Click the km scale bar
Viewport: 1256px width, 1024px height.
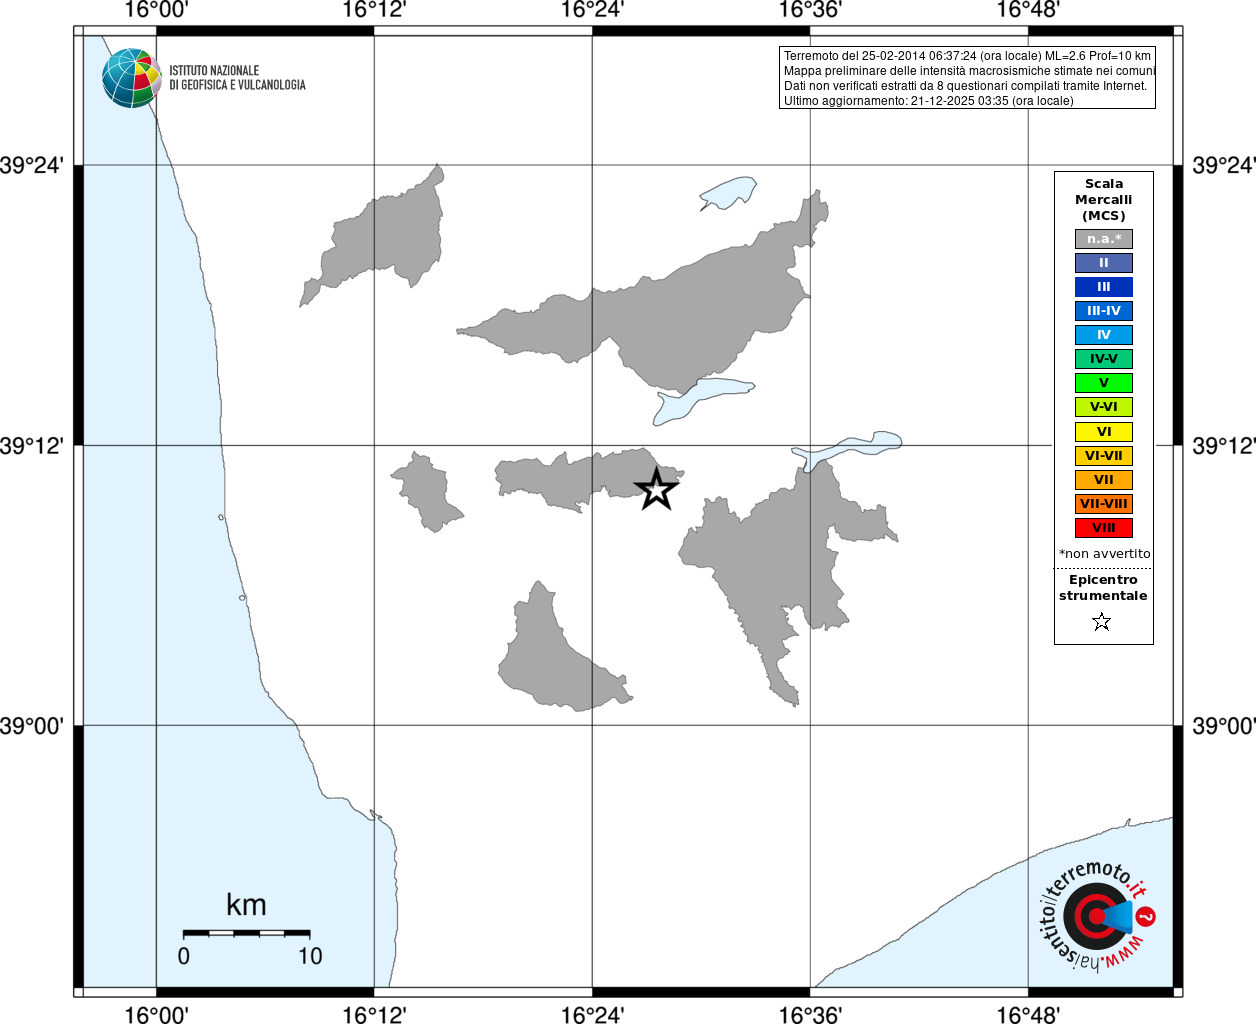tap(246, 933)
